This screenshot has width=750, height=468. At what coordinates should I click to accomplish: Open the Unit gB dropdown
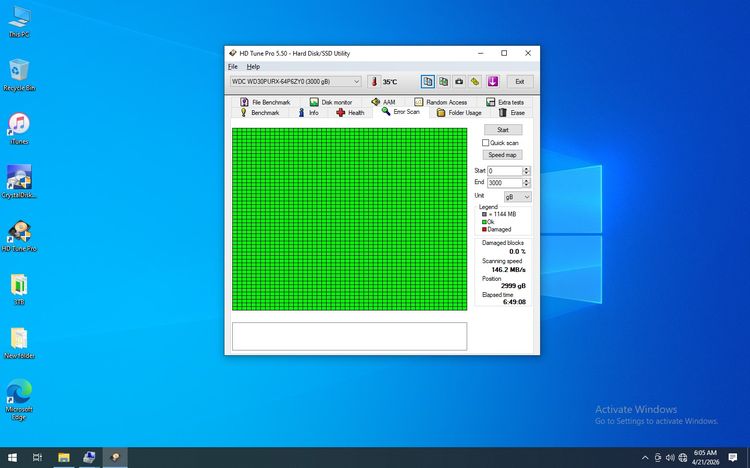click(518, 197)
